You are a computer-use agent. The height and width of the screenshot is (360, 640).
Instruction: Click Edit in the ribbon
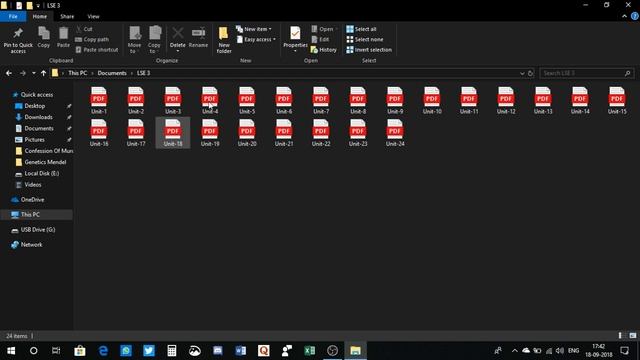[320, 40]
